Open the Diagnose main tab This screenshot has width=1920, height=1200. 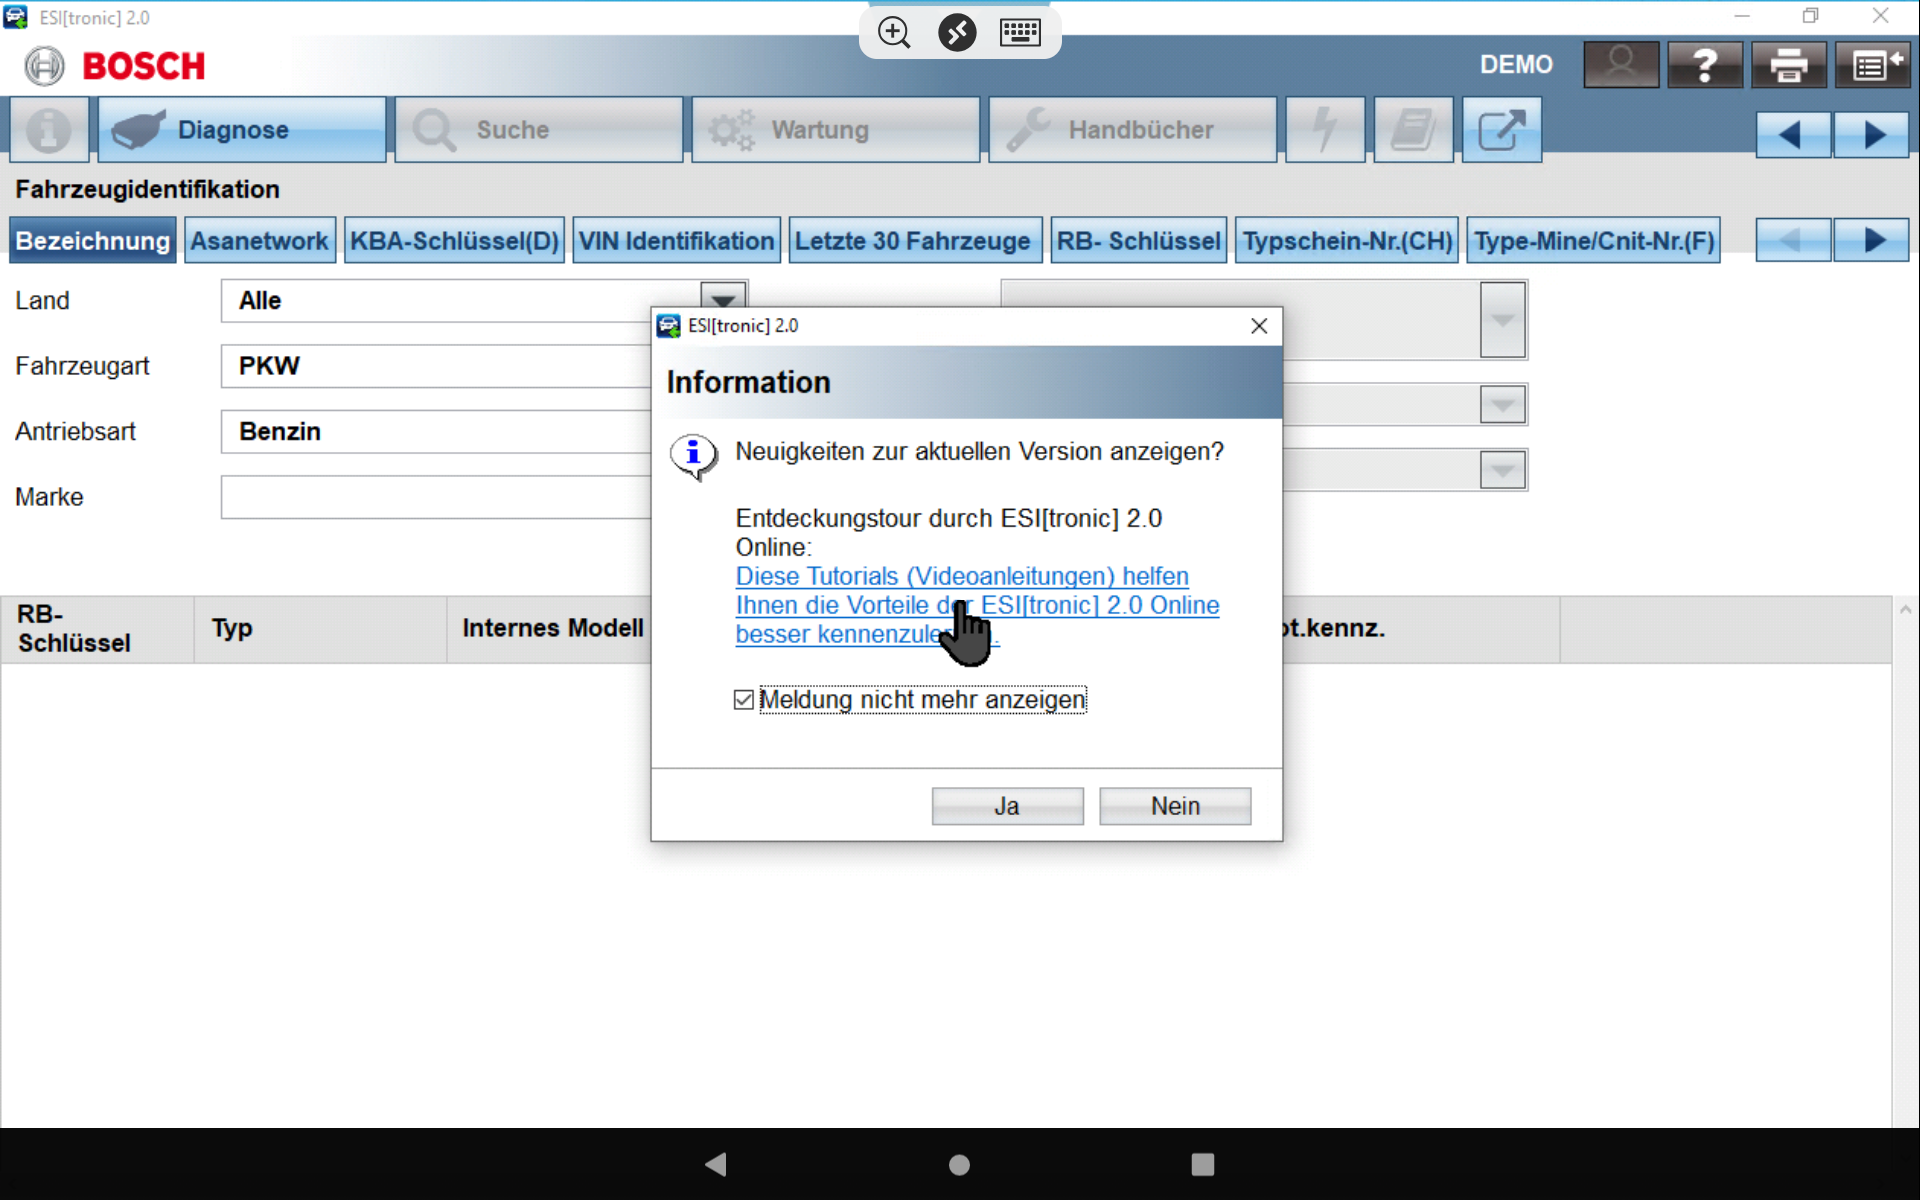[242, 130]
